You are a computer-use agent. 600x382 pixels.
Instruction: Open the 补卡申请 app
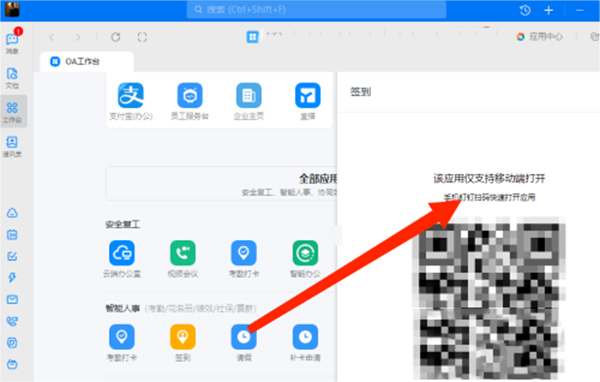[305, 343]
